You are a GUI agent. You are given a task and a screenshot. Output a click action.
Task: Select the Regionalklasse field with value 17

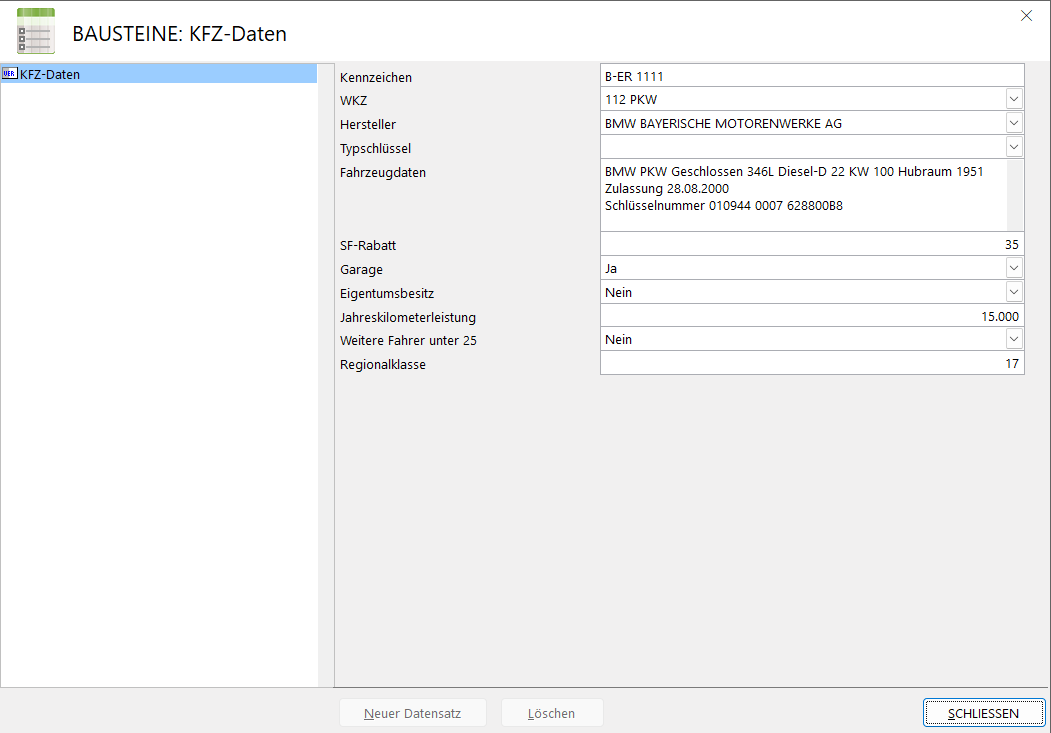click(810, 364)
